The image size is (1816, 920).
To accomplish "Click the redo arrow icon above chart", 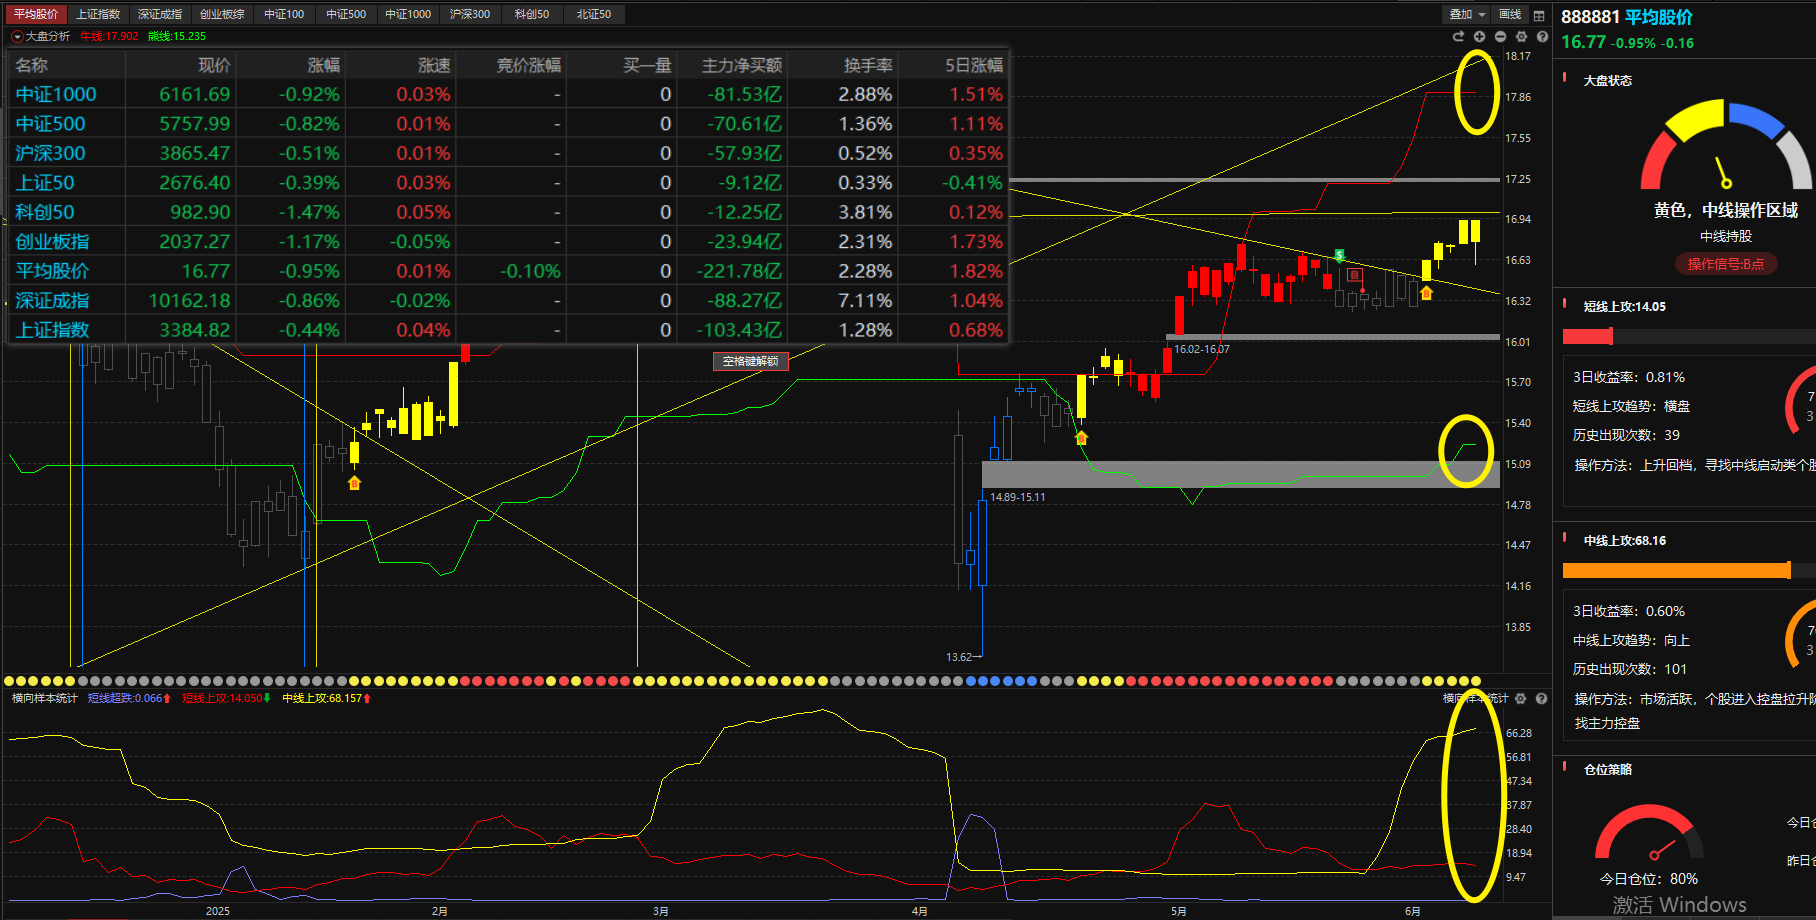I will 1458,36.
